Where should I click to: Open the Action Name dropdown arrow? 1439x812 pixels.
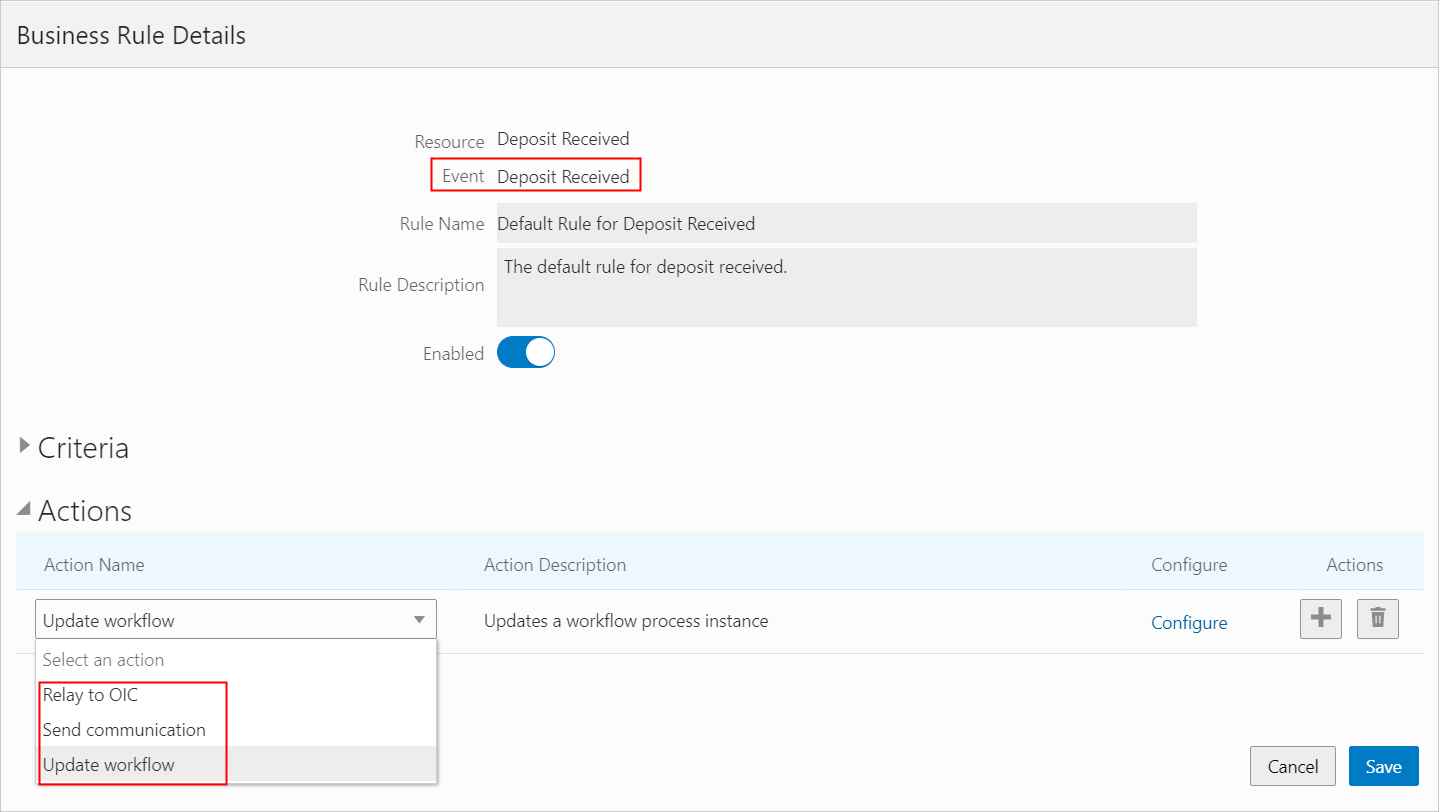pos(419,620)
